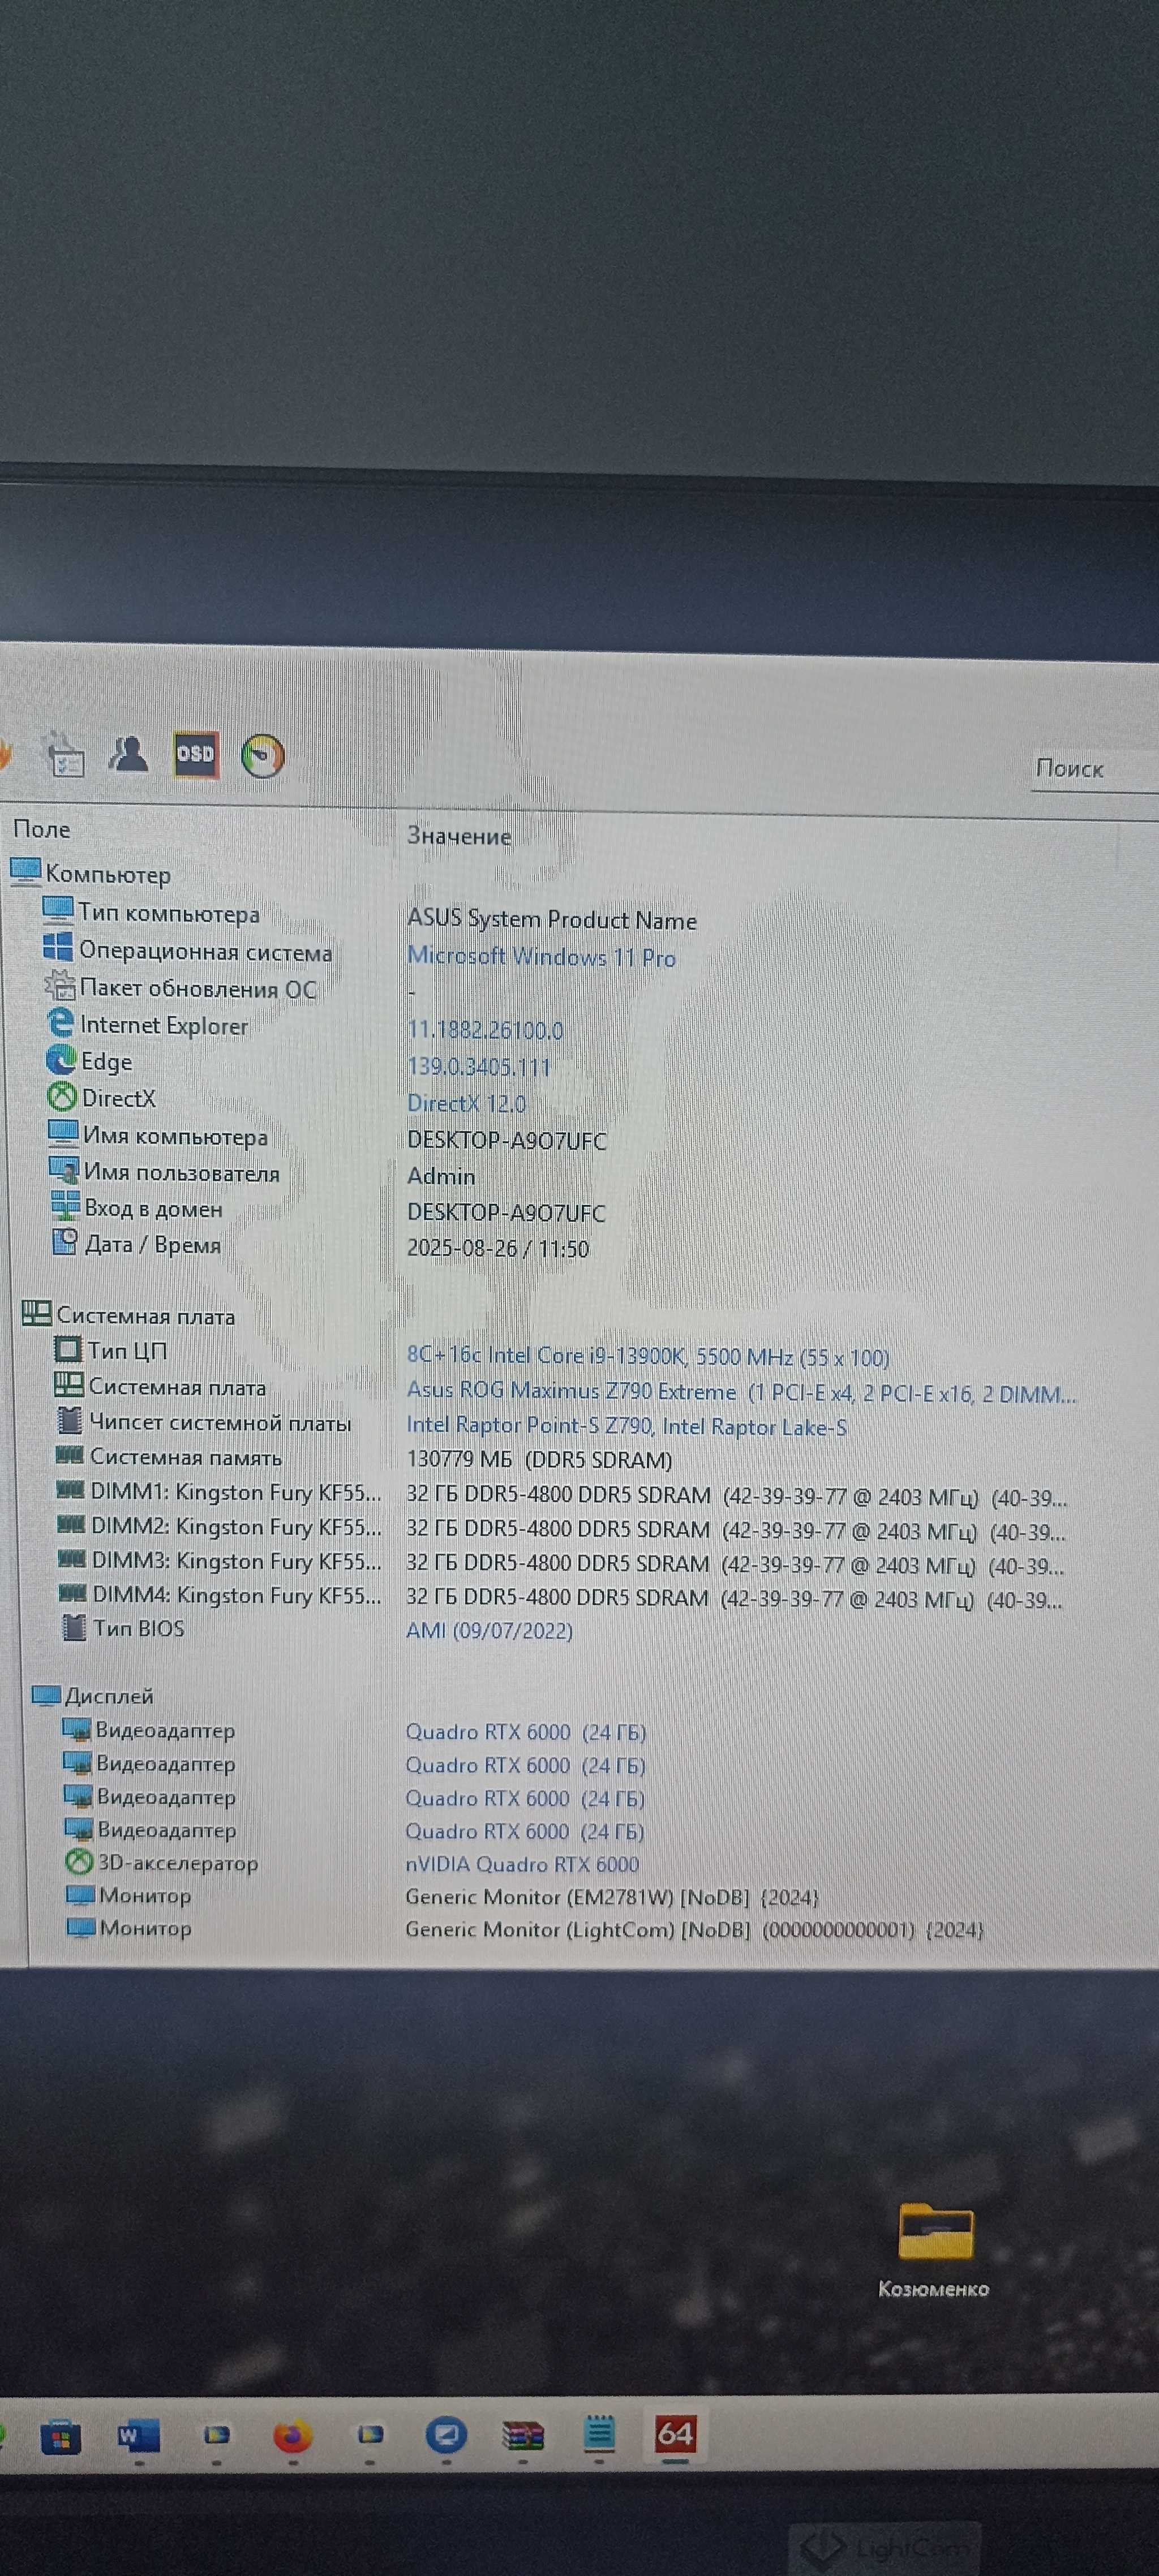The width and height of the screenshot is (1159, 2576).
Task: Open the Asus ROG Maximus Z790 Extreme link
Action: tap(571, 1391)
